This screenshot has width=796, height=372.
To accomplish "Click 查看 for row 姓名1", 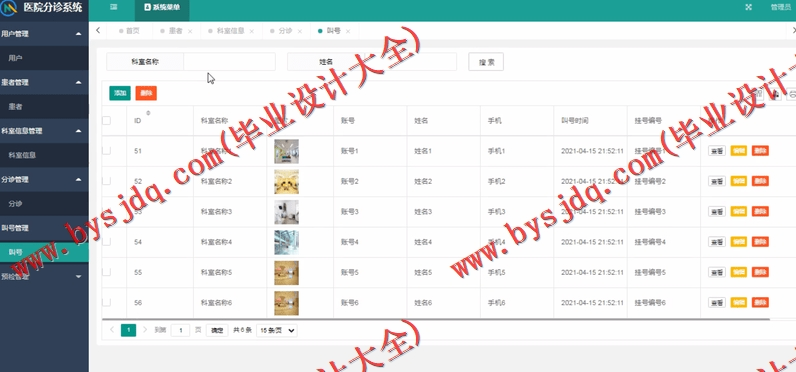I will tap(717, 151).
